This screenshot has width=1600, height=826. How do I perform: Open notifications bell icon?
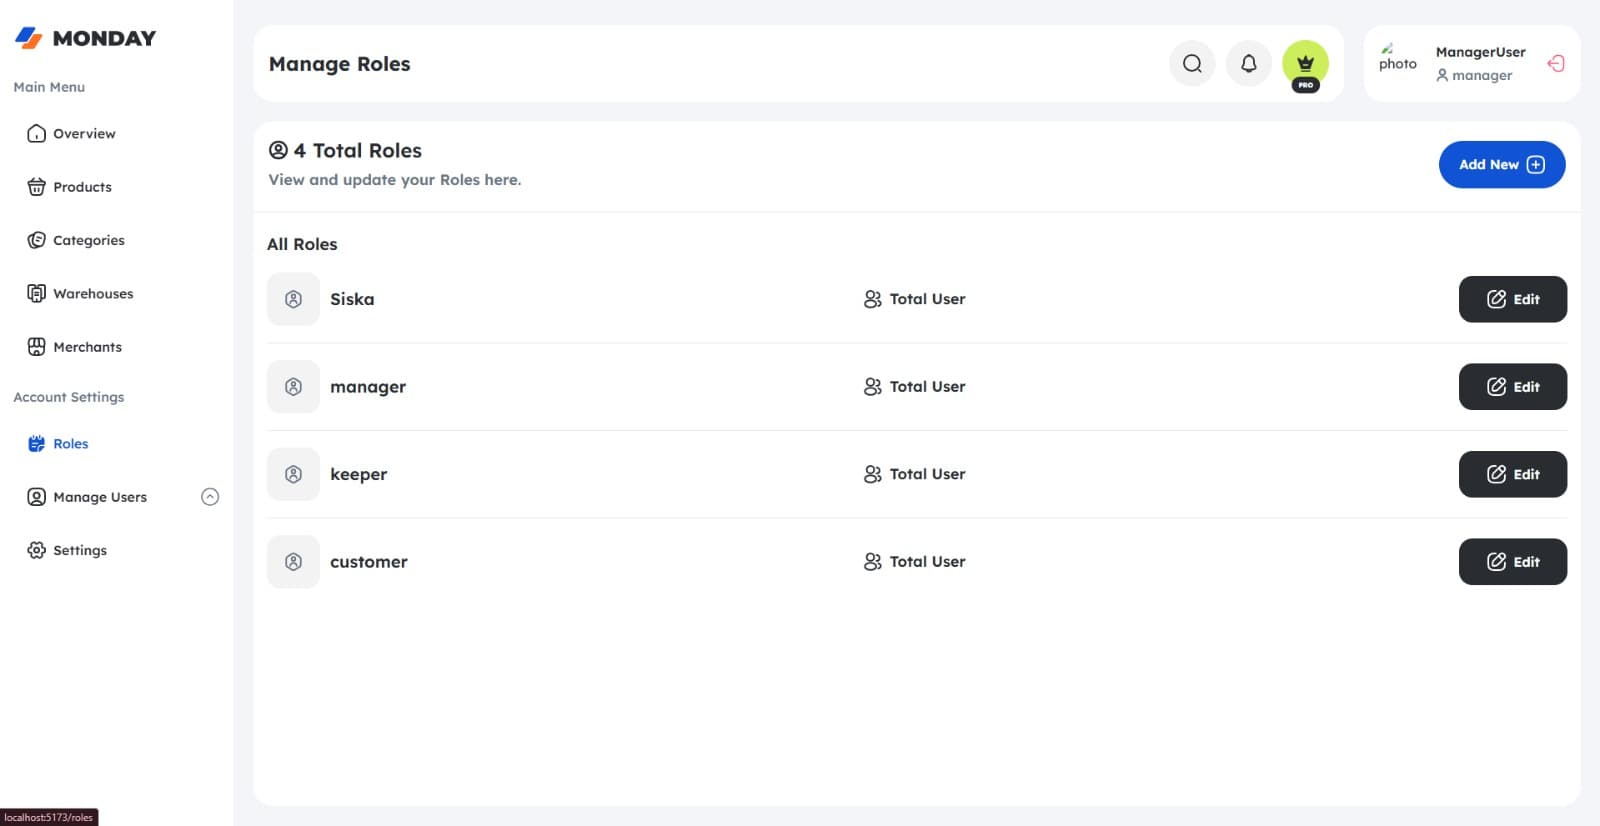1249,64
